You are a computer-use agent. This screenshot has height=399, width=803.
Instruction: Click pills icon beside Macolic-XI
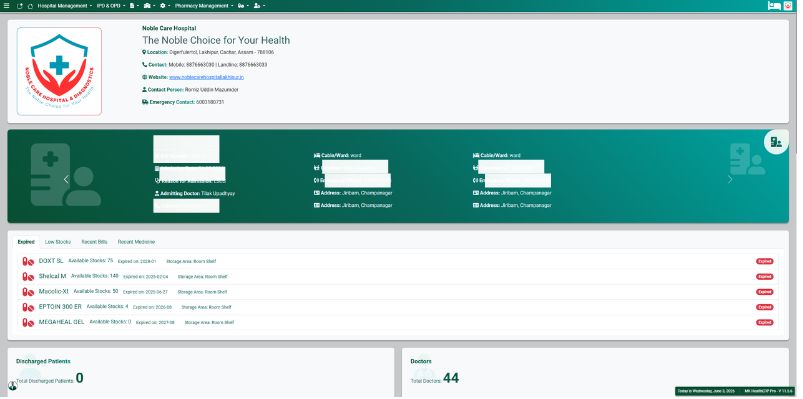click(28, 292)
